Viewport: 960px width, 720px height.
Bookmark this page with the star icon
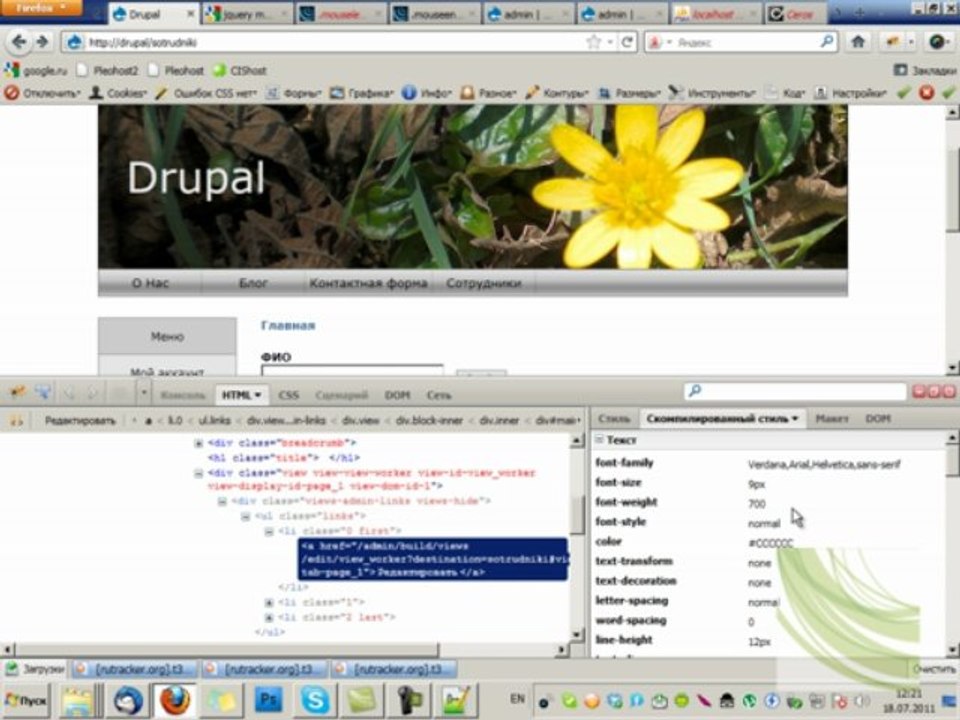(x=593, y=42)
